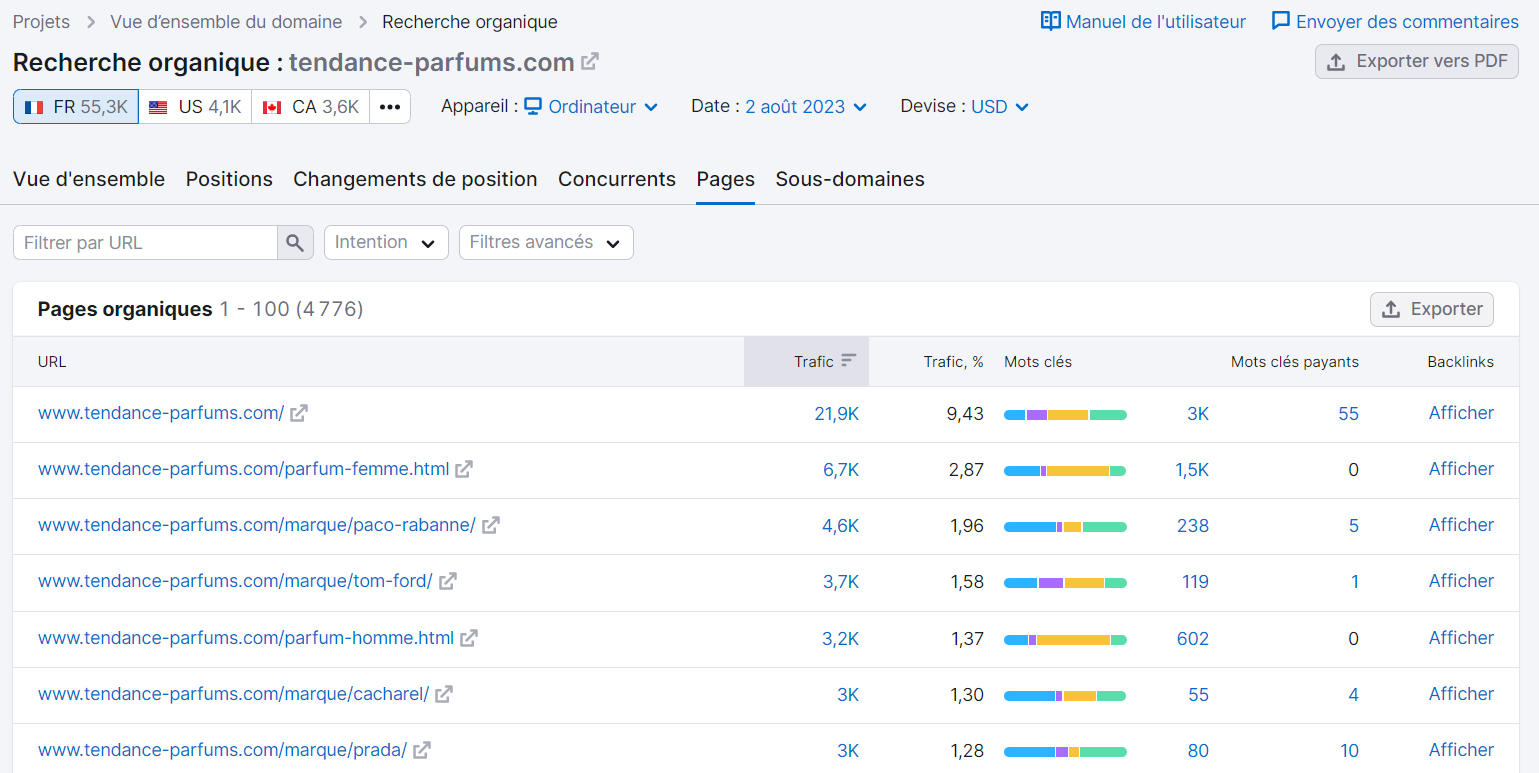Open external link icon for cacharel row
The image size is (1539, 773).
tap(444, 694)
